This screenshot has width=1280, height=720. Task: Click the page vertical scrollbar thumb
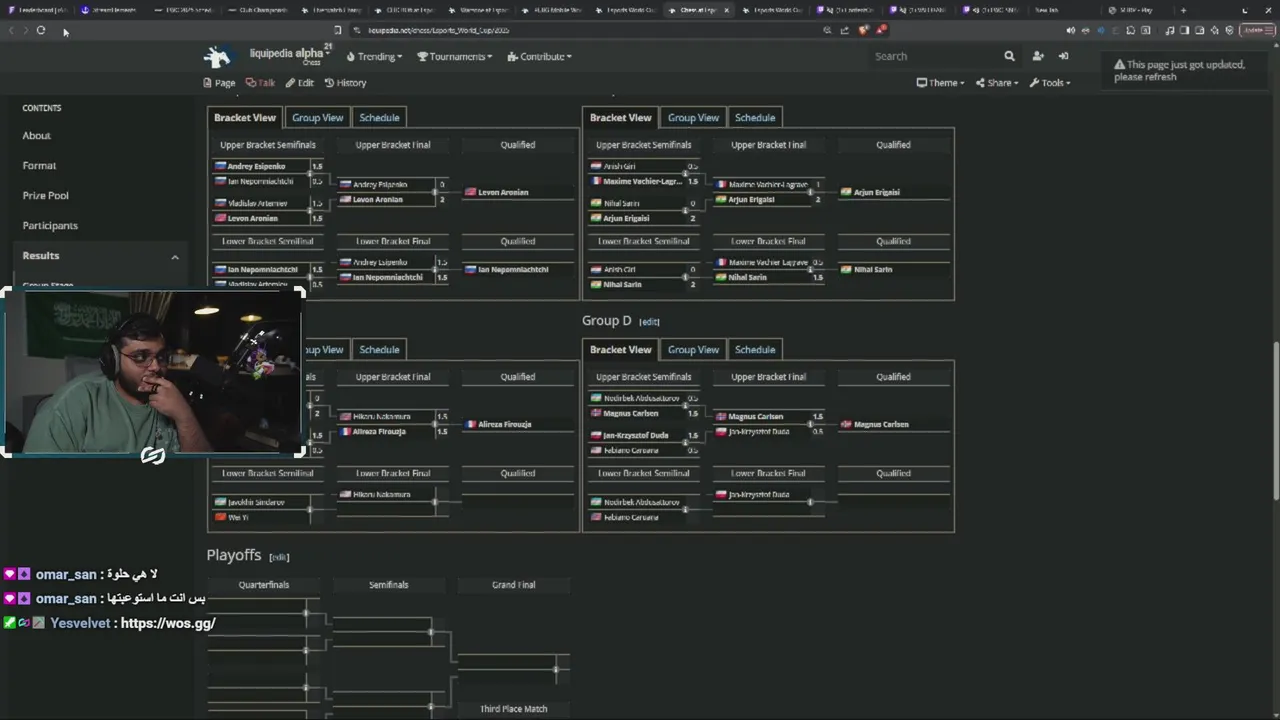pos(1275,420)
